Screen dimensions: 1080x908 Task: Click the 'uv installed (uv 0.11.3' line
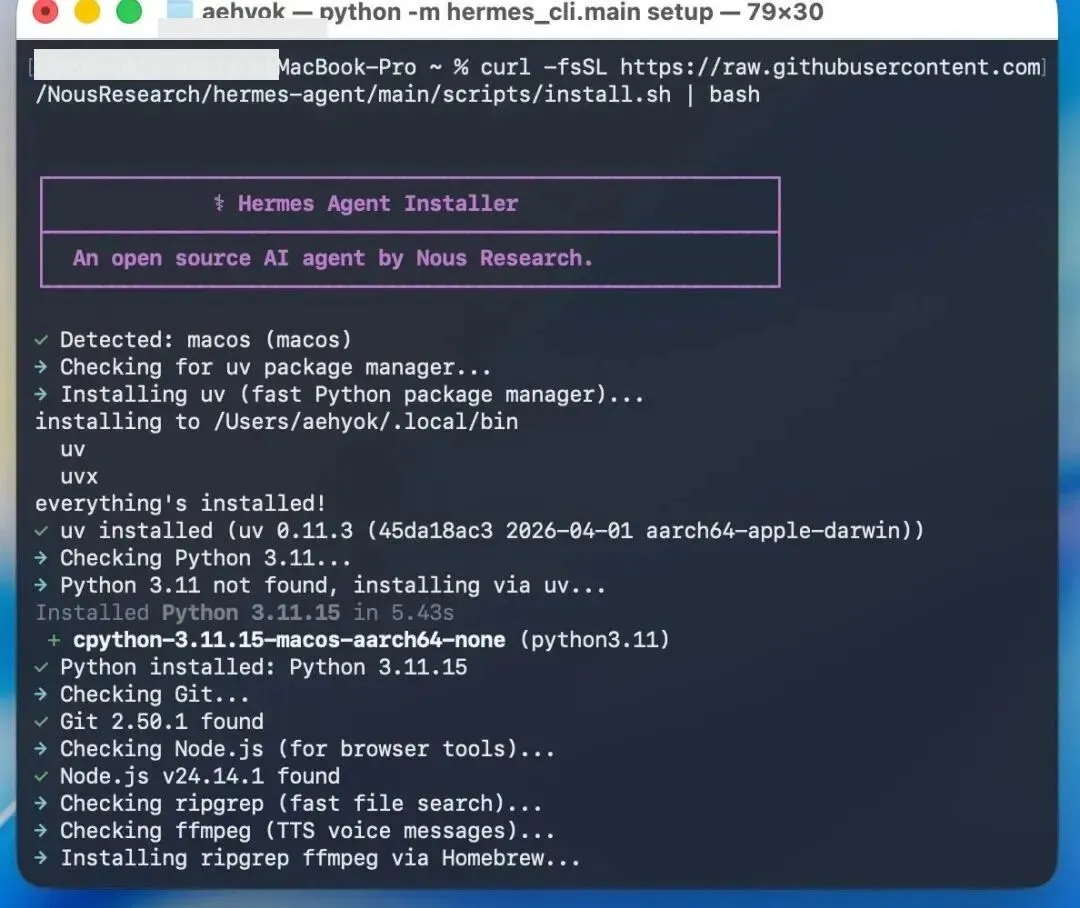coord(492,530)
